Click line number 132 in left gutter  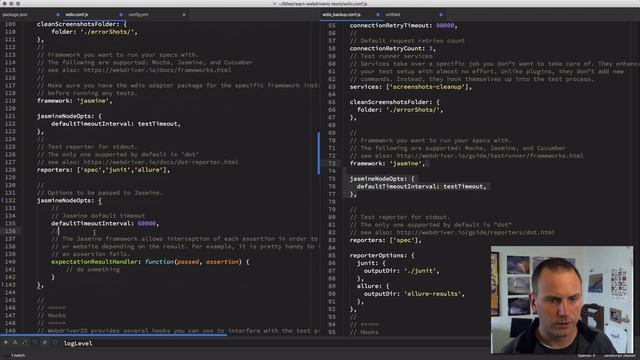pyautogui.click(x=10, y=200)
